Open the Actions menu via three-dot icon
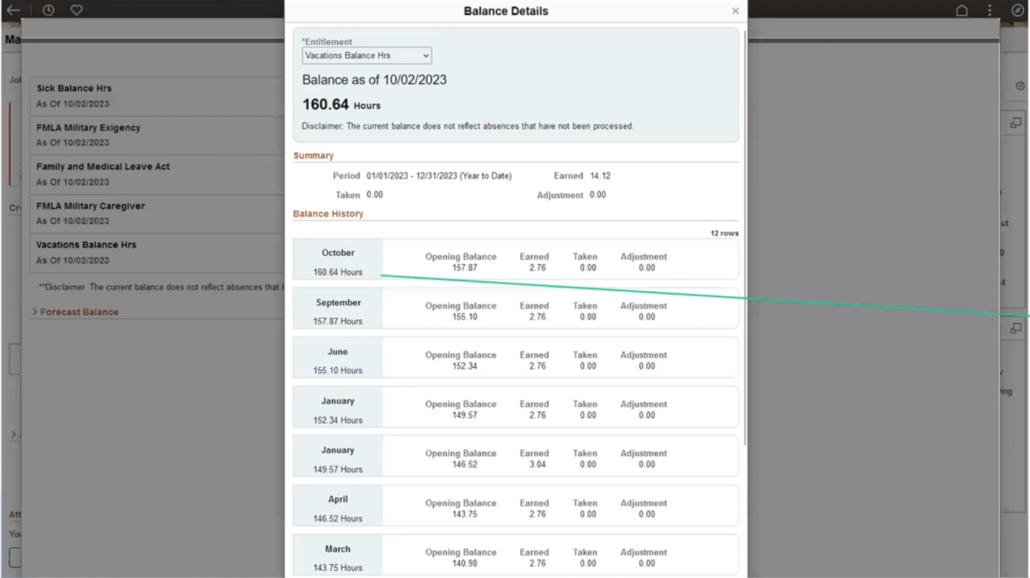 pyautogui.click(x=989, y=10)
